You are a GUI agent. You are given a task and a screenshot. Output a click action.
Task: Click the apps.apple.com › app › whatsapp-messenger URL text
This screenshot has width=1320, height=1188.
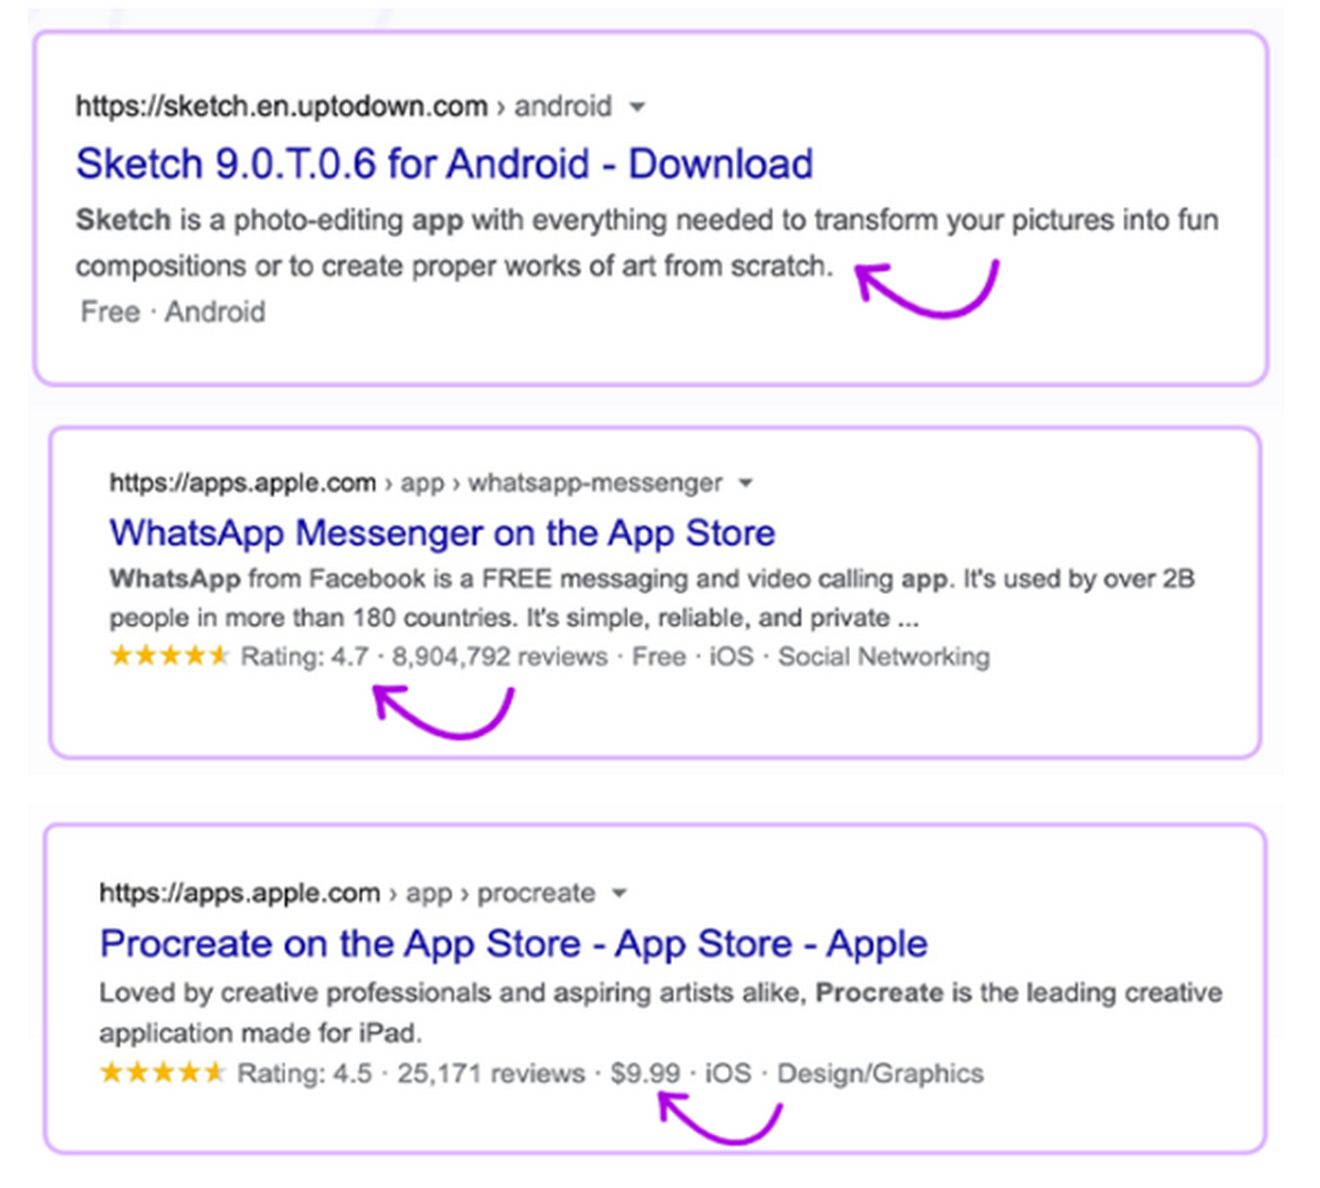tap(415, 483)
